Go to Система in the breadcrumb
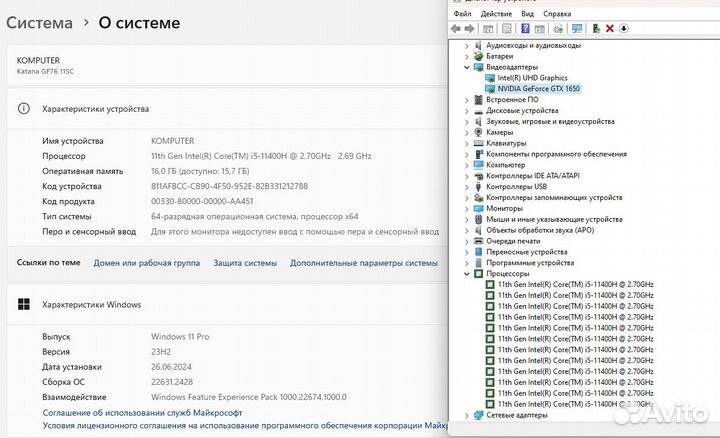Screen dimensions: 720x438 pyautogui.click(x=39, y=22)
